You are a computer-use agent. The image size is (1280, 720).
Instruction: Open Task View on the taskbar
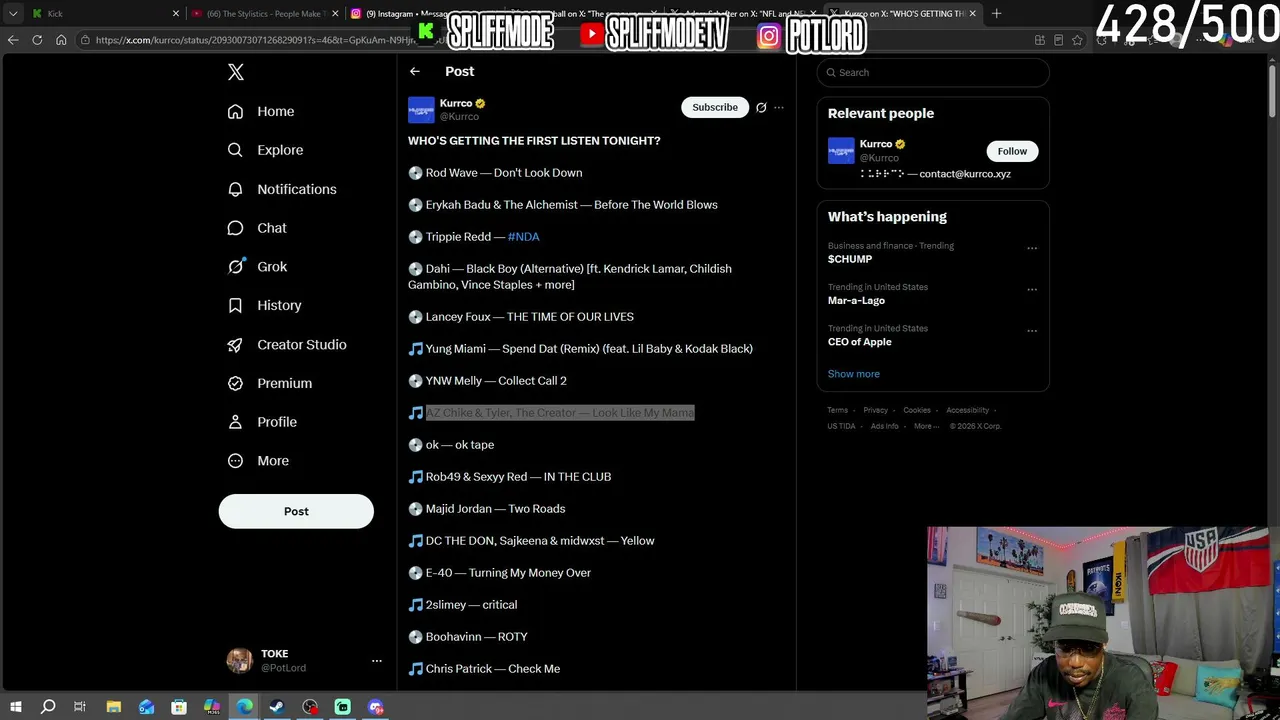[x=80, y=707]
